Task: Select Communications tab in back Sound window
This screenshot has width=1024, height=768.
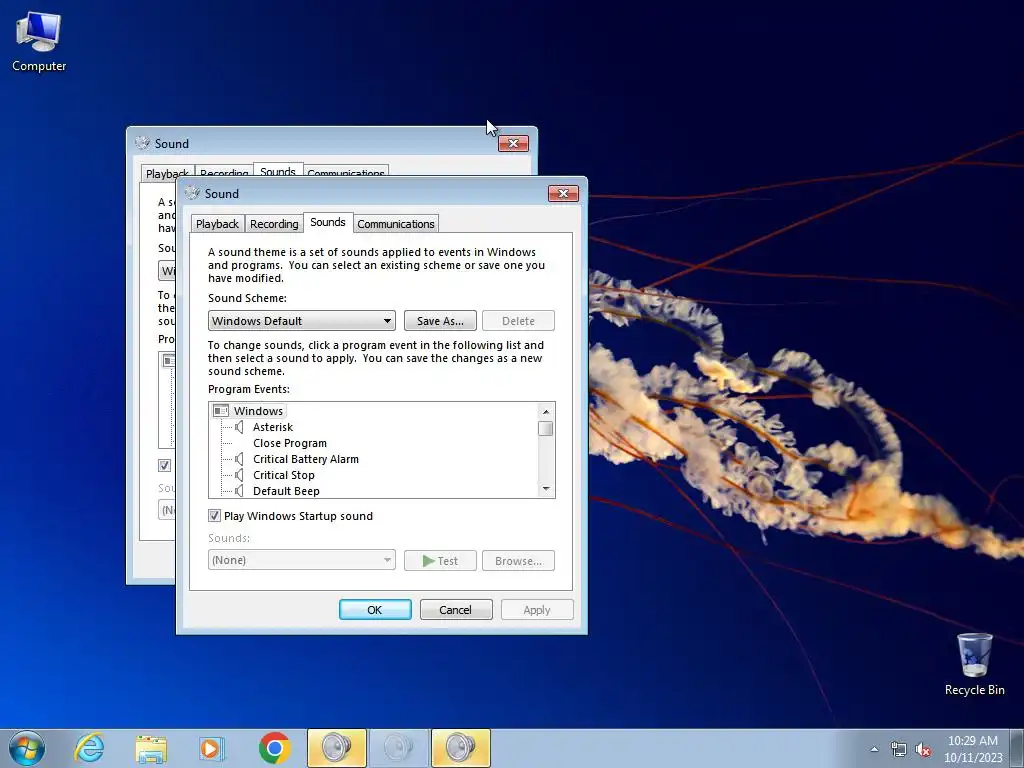Action: click(345, 172)
